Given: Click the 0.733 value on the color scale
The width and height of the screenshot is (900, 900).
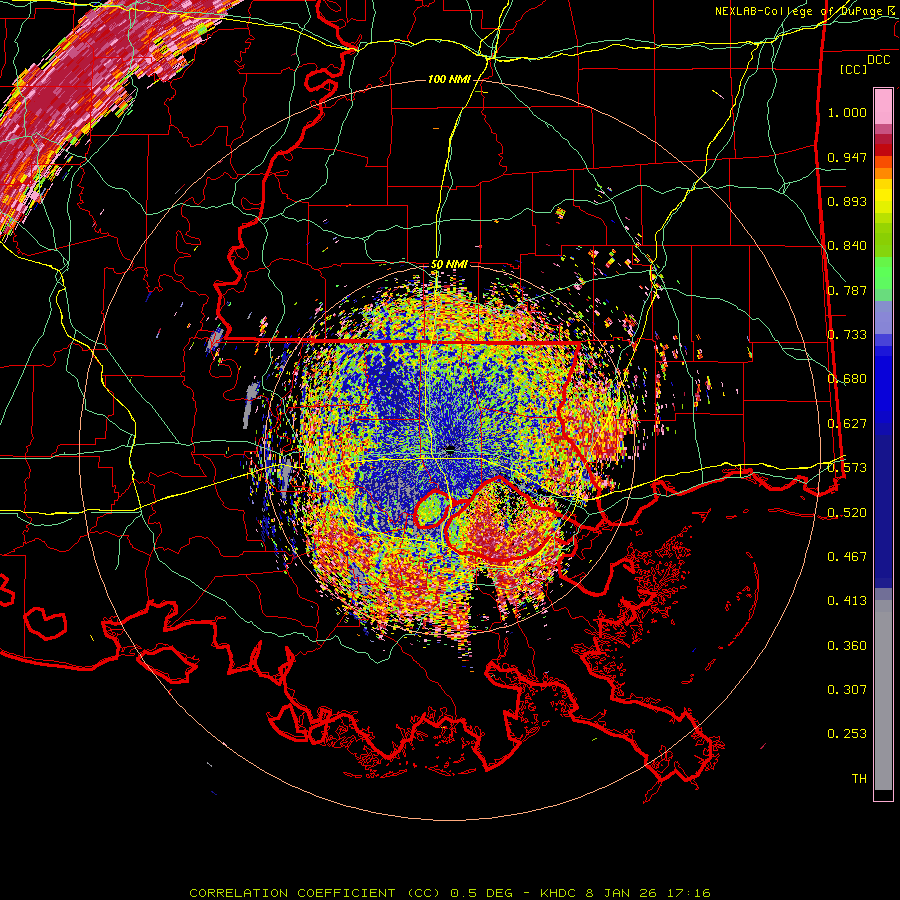Looking at the screenshot, I should coord(847,334).
